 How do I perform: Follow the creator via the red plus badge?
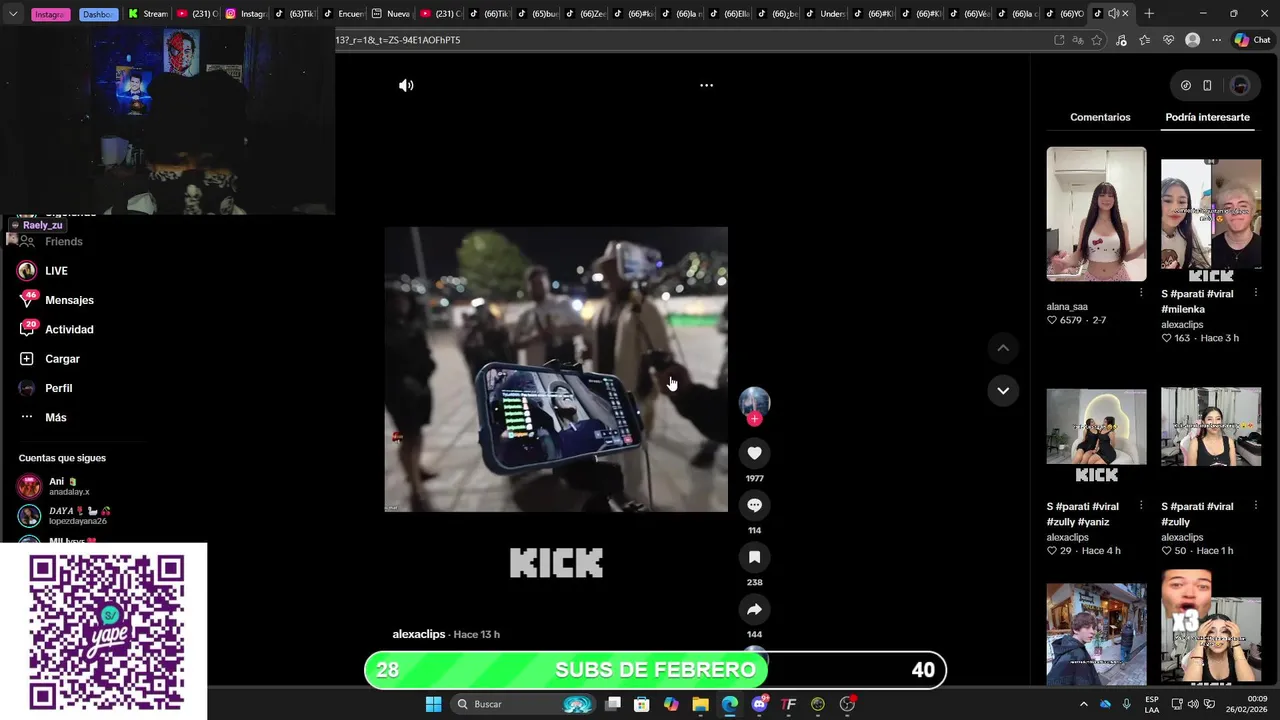(x=754, y=419)
